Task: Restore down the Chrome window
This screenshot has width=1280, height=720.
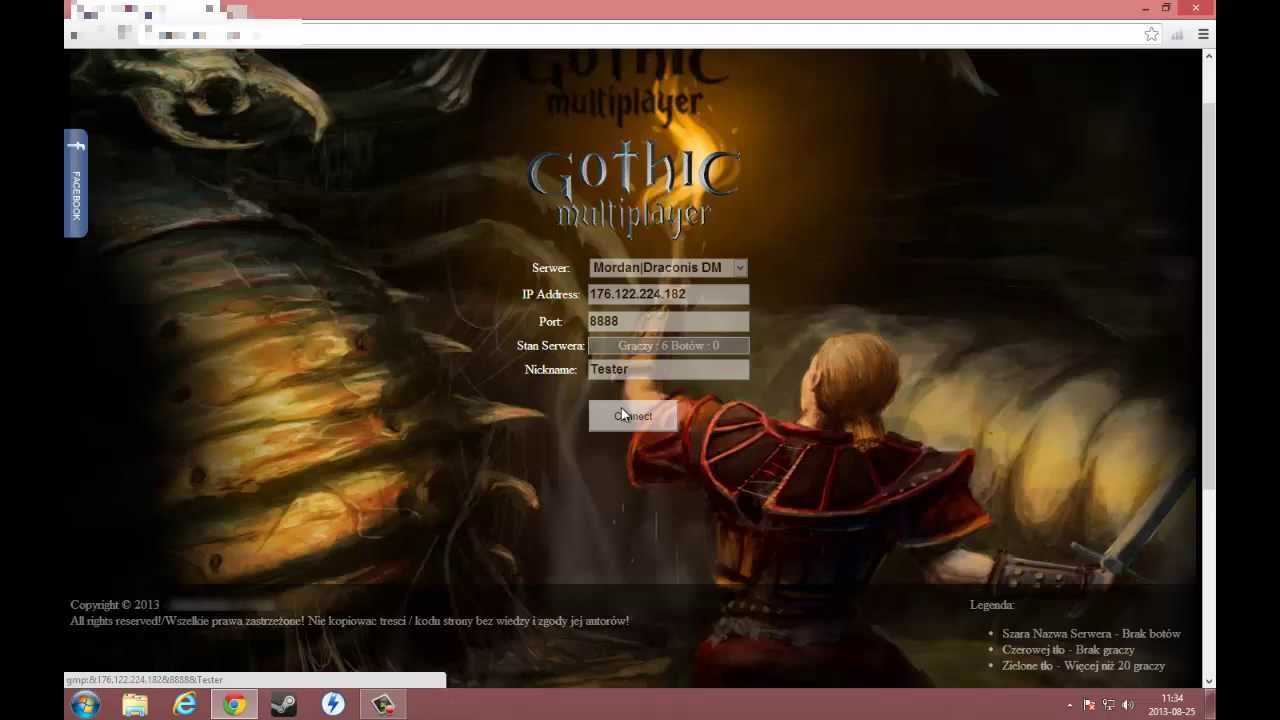Action: tap(1166, 8)
